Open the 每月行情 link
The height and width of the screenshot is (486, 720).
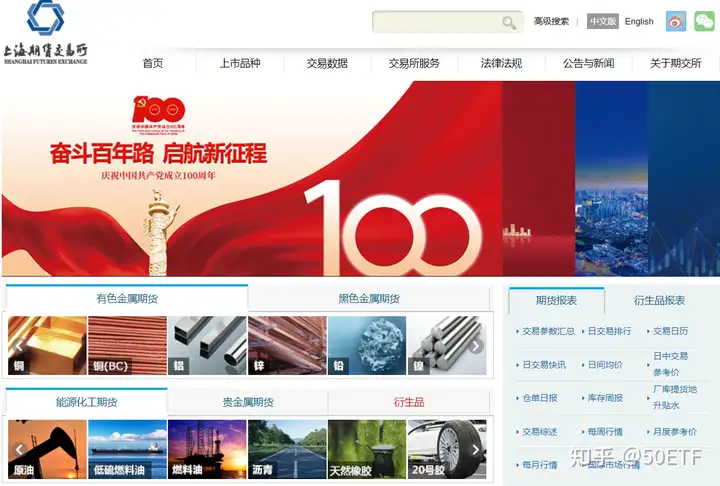pos(540,465)
